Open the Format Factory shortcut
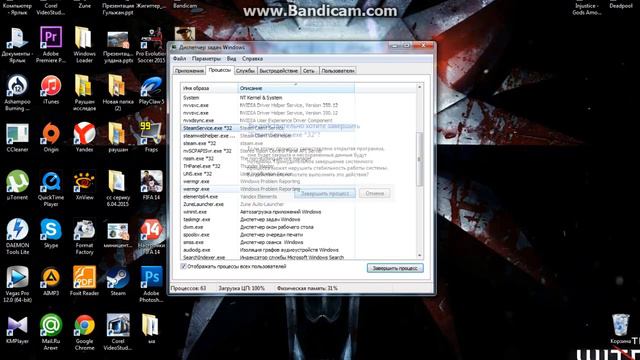The width and height of the screenshot is (640, 360). click(x=84, y=236)
